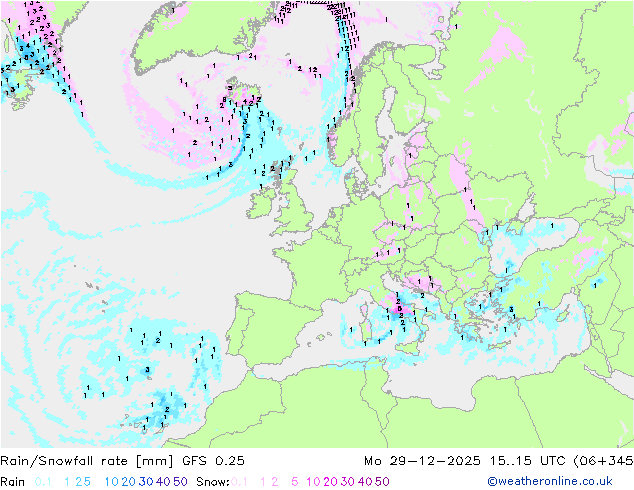Select the Rain 50 legend value
This screenshot has height=490, width=634.
tap(180, 482)
